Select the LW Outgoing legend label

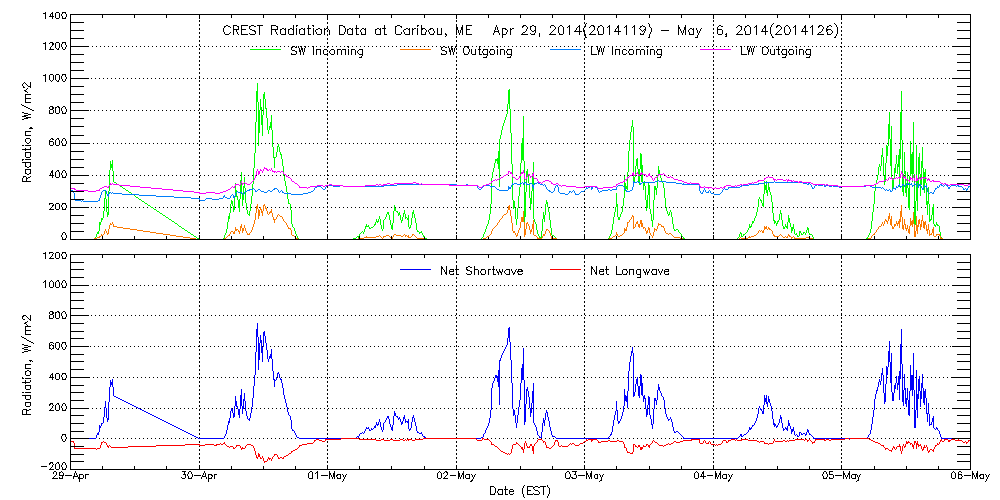775,51
